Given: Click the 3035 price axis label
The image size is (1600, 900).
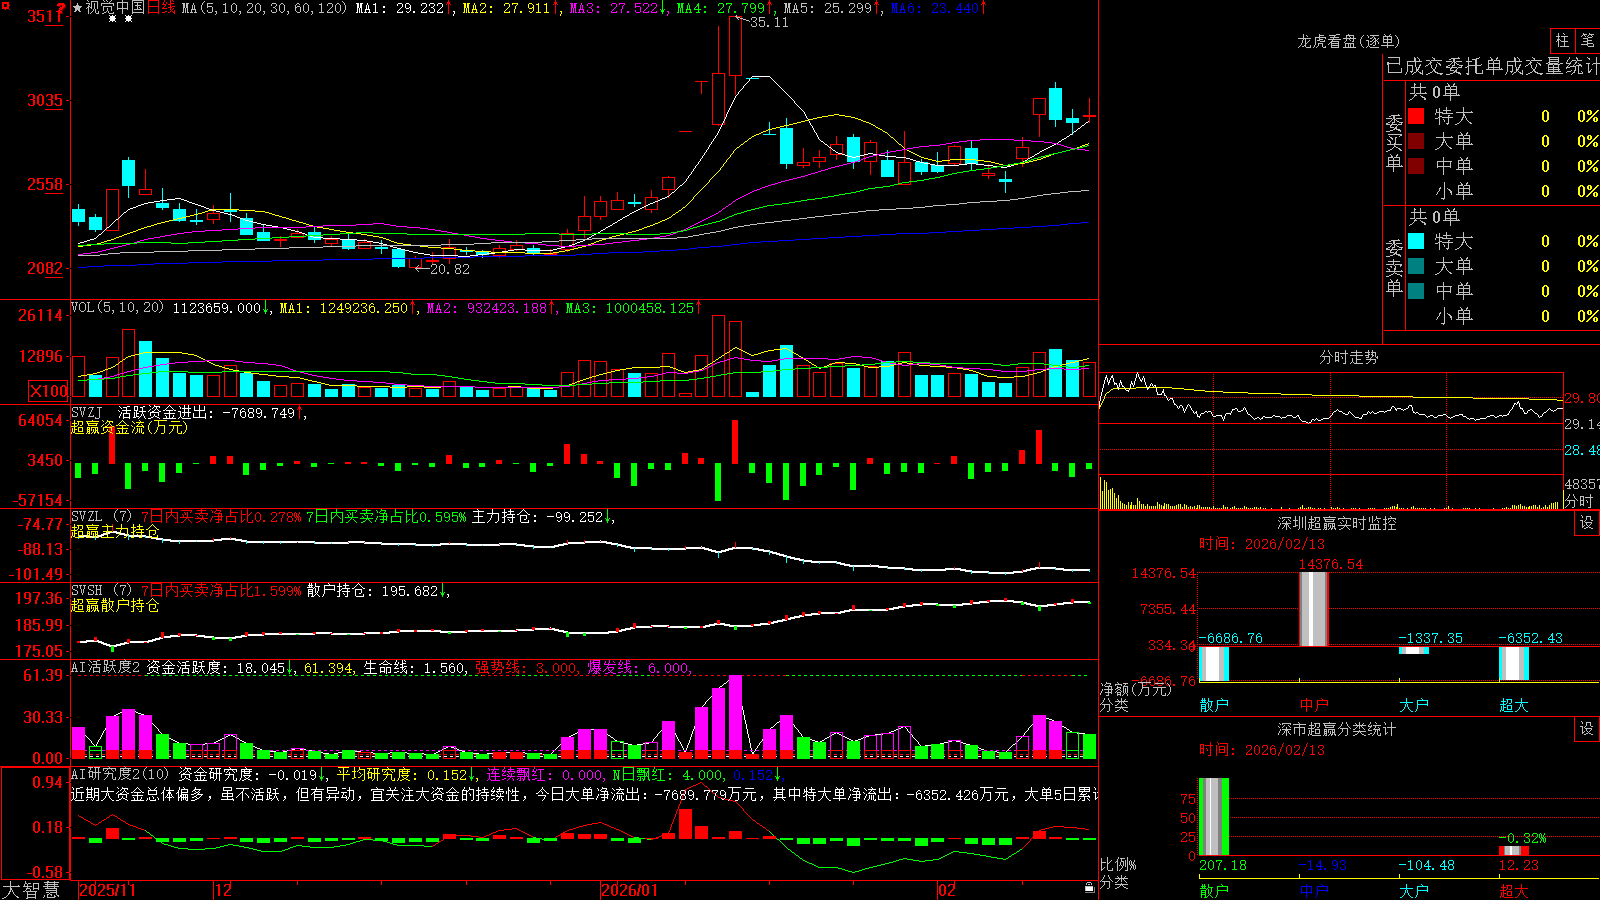Looking at the screenshot, I should tap(45, 100).
